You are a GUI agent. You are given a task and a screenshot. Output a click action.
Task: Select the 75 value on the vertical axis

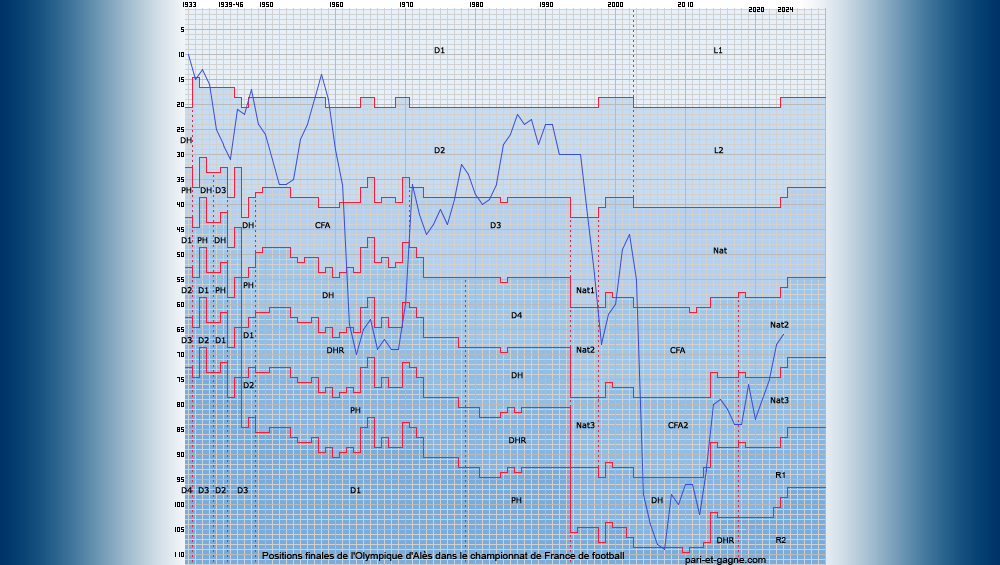tap(180, 379)
